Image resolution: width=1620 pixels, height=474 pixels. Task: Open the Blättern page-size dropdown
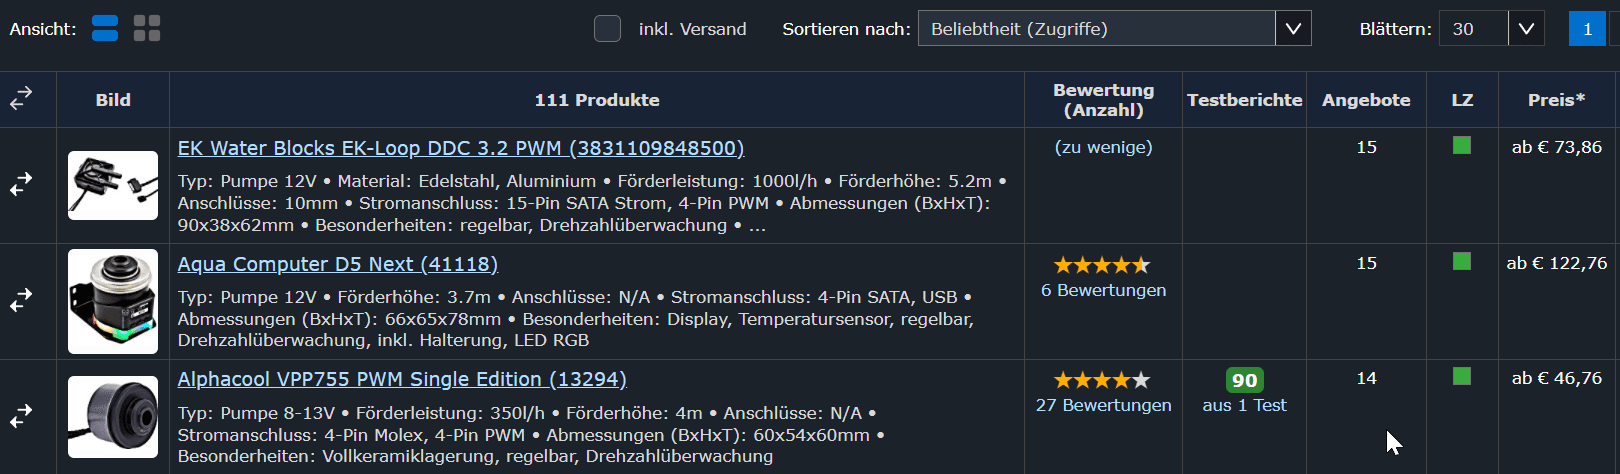tap(1491, 29)
